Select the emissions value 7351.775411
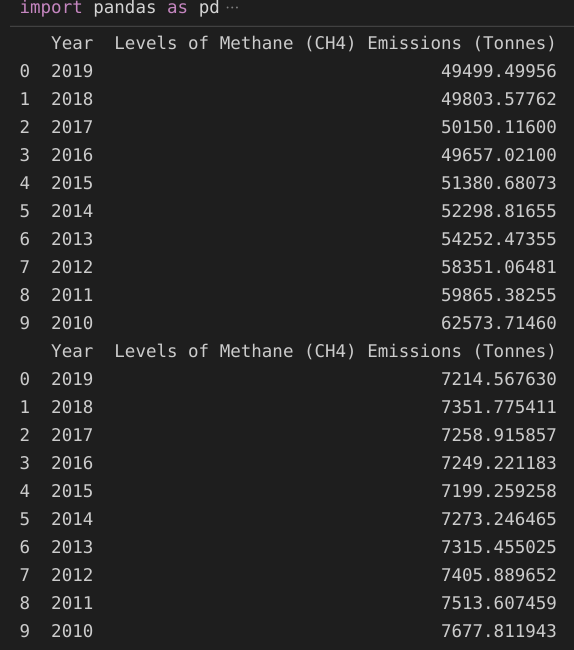This screenshot has height=650, width=574. click(x=499, y=407)
